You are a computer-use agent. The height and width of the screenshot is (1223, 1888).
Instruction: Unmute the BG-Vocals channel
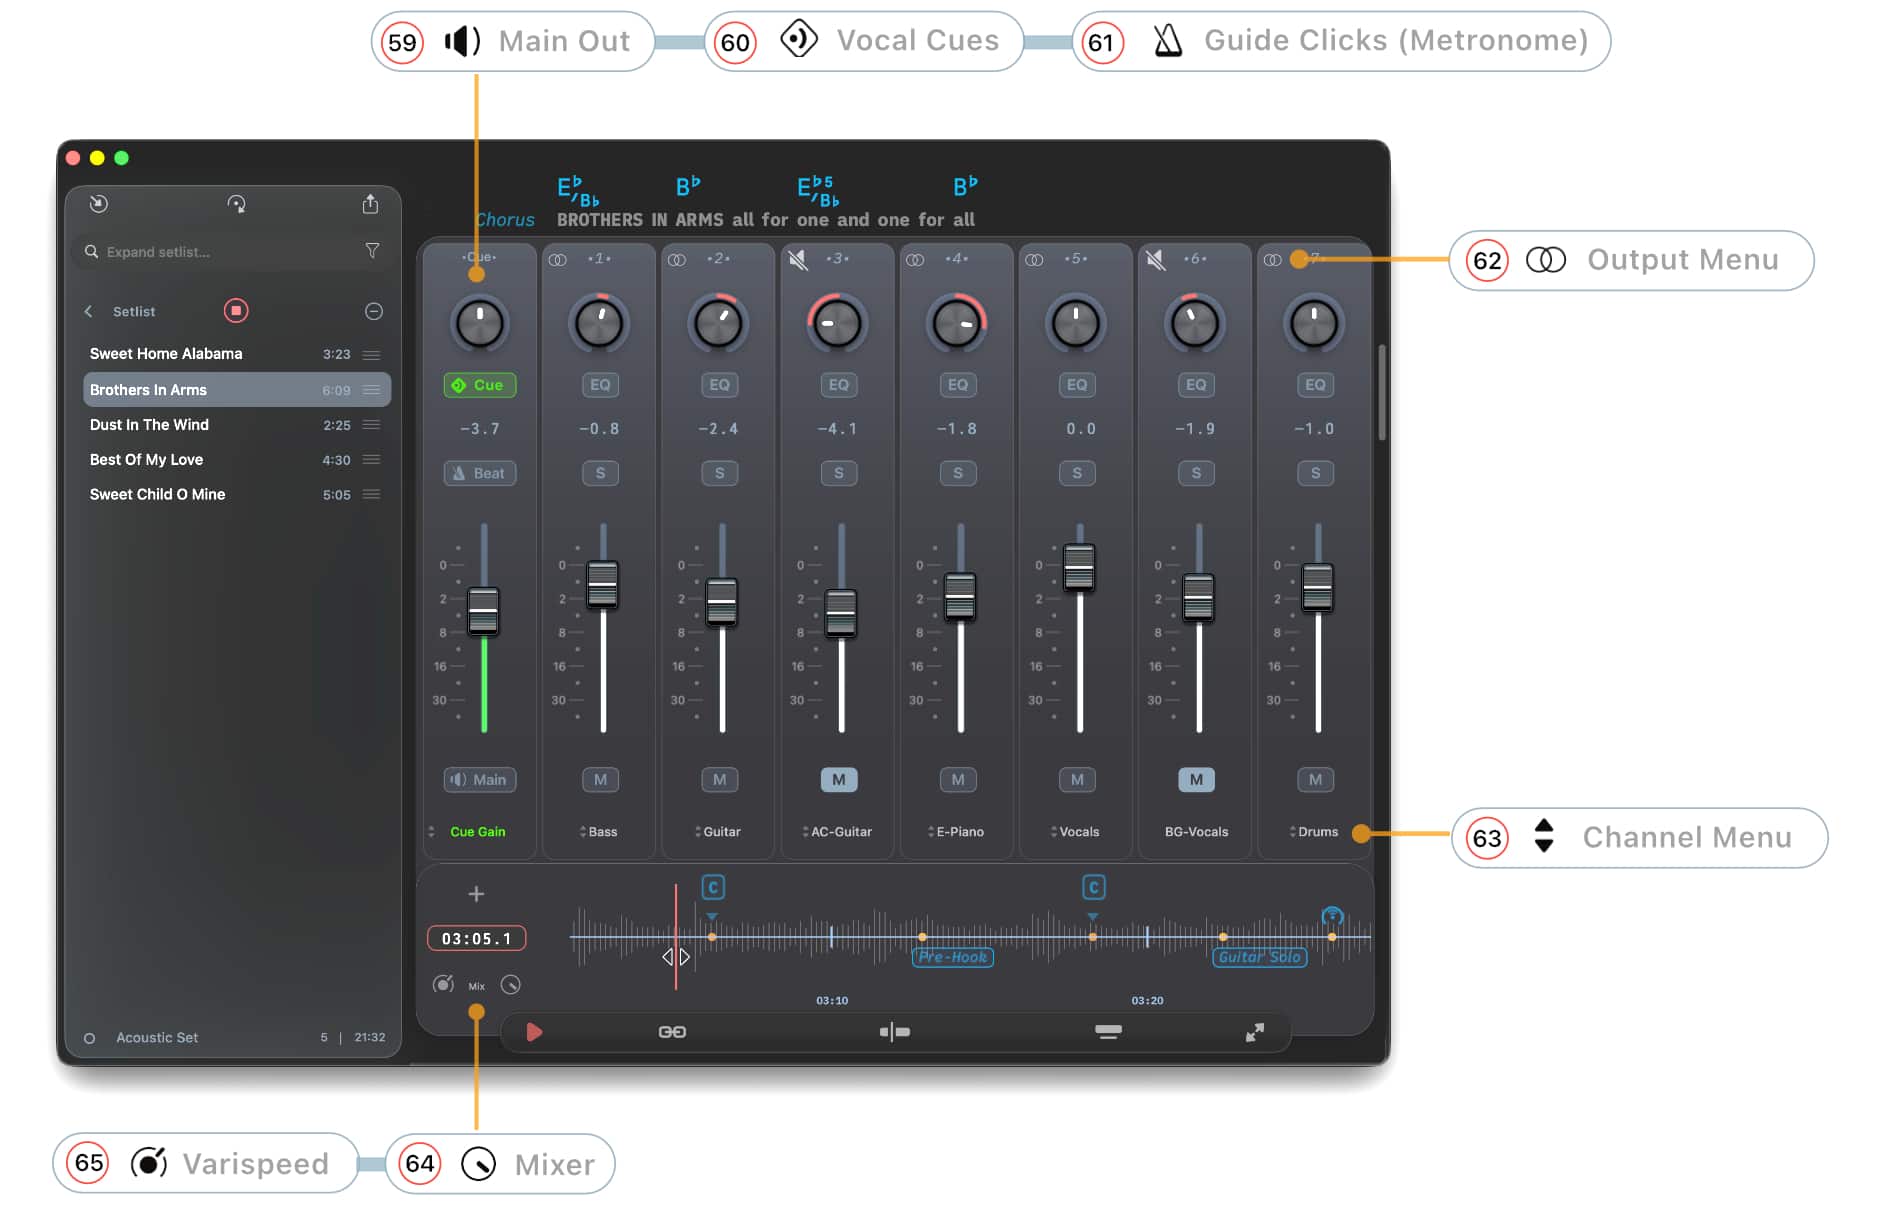[1196, 780]
